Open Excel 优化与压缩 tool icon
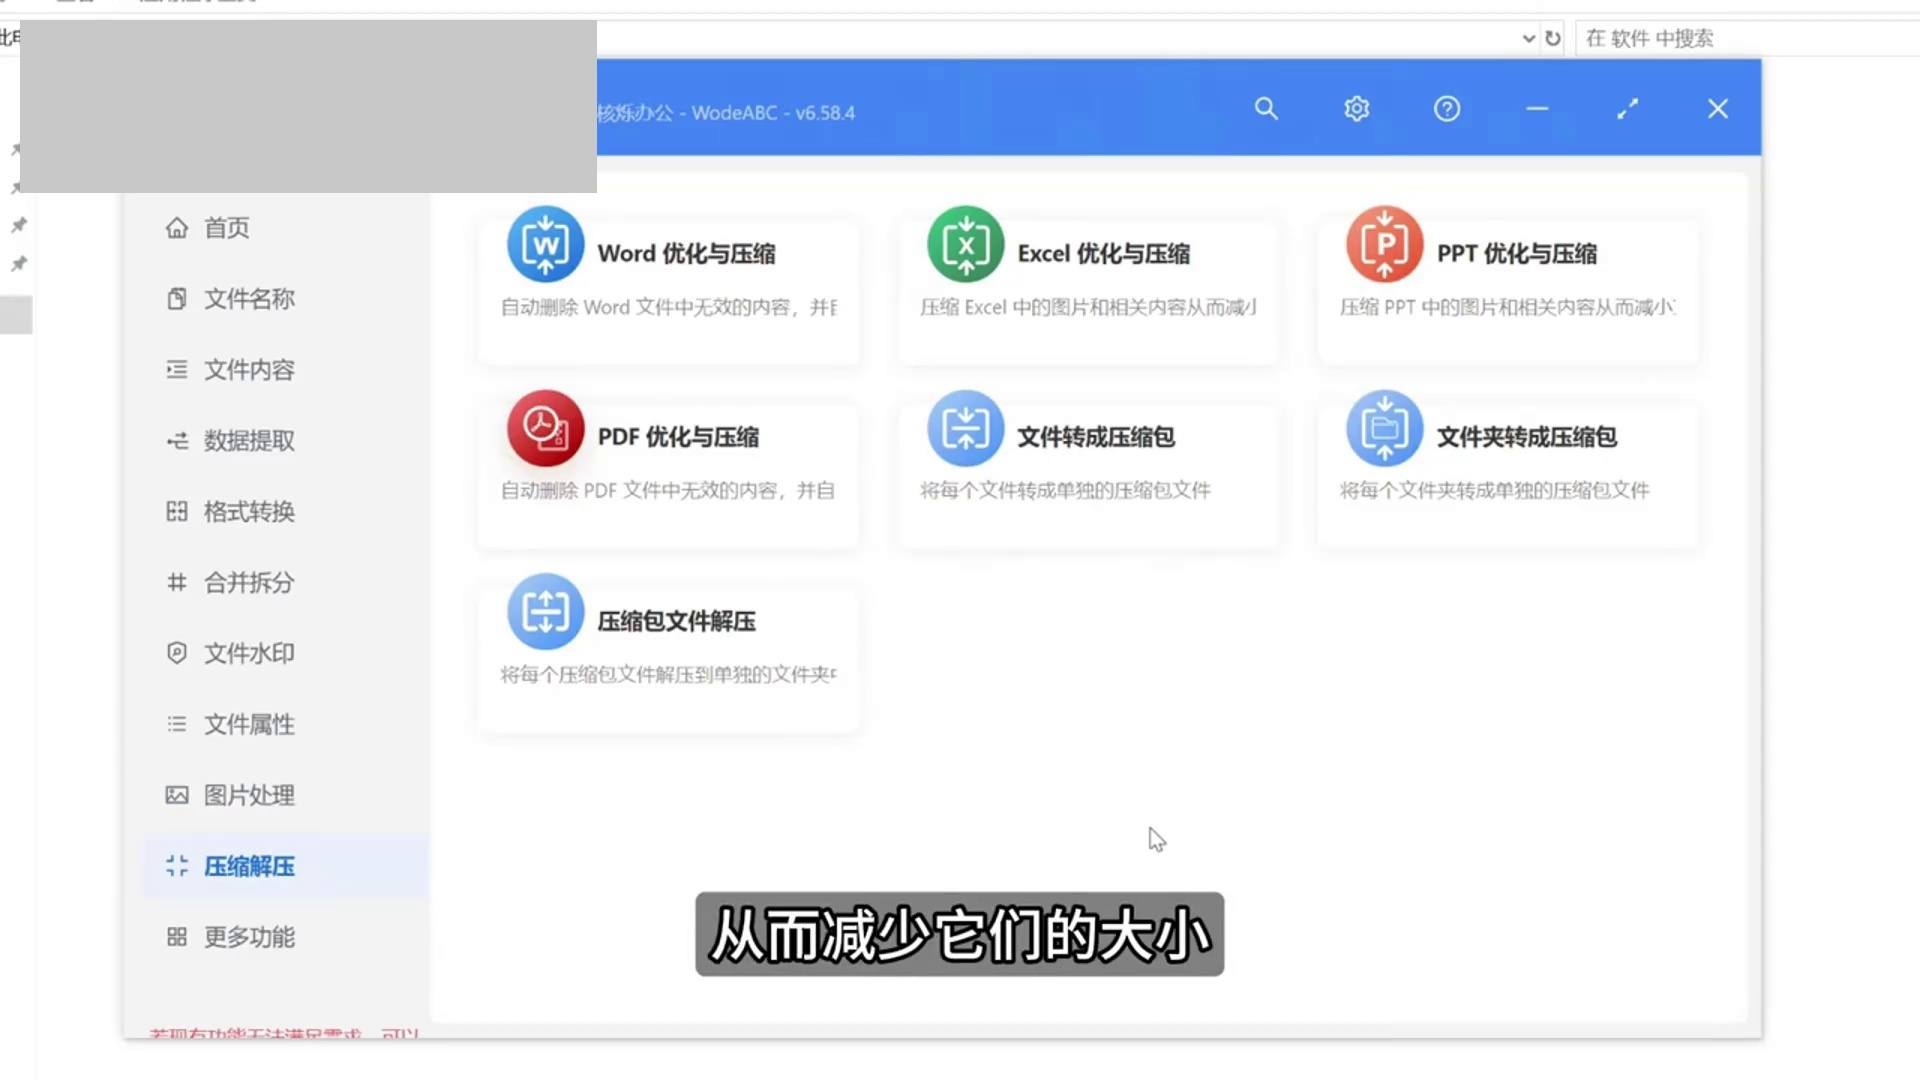The height and width of the screenshot is (1080, 1920). point(965,245)
